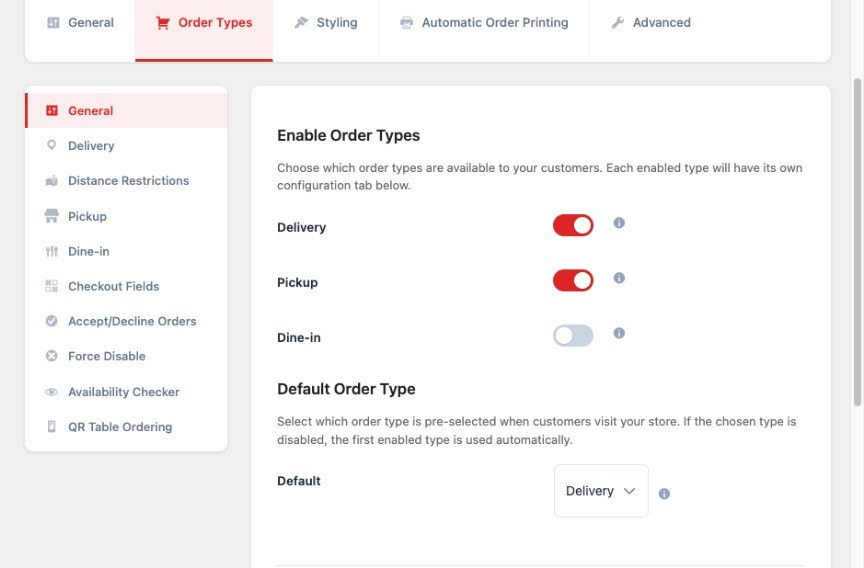Click the Availability Checker eye icon

pos(51,392)
